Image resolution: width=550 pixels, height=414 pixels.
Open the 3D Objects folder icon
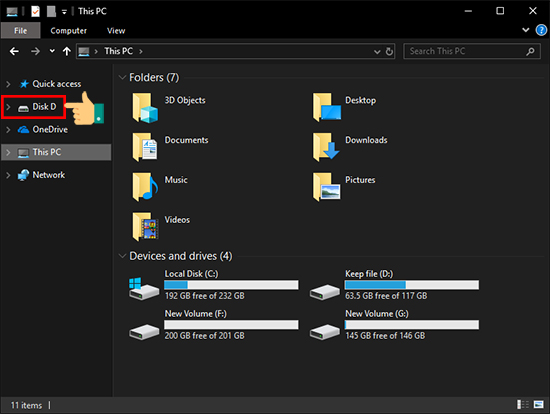(145, 108)
